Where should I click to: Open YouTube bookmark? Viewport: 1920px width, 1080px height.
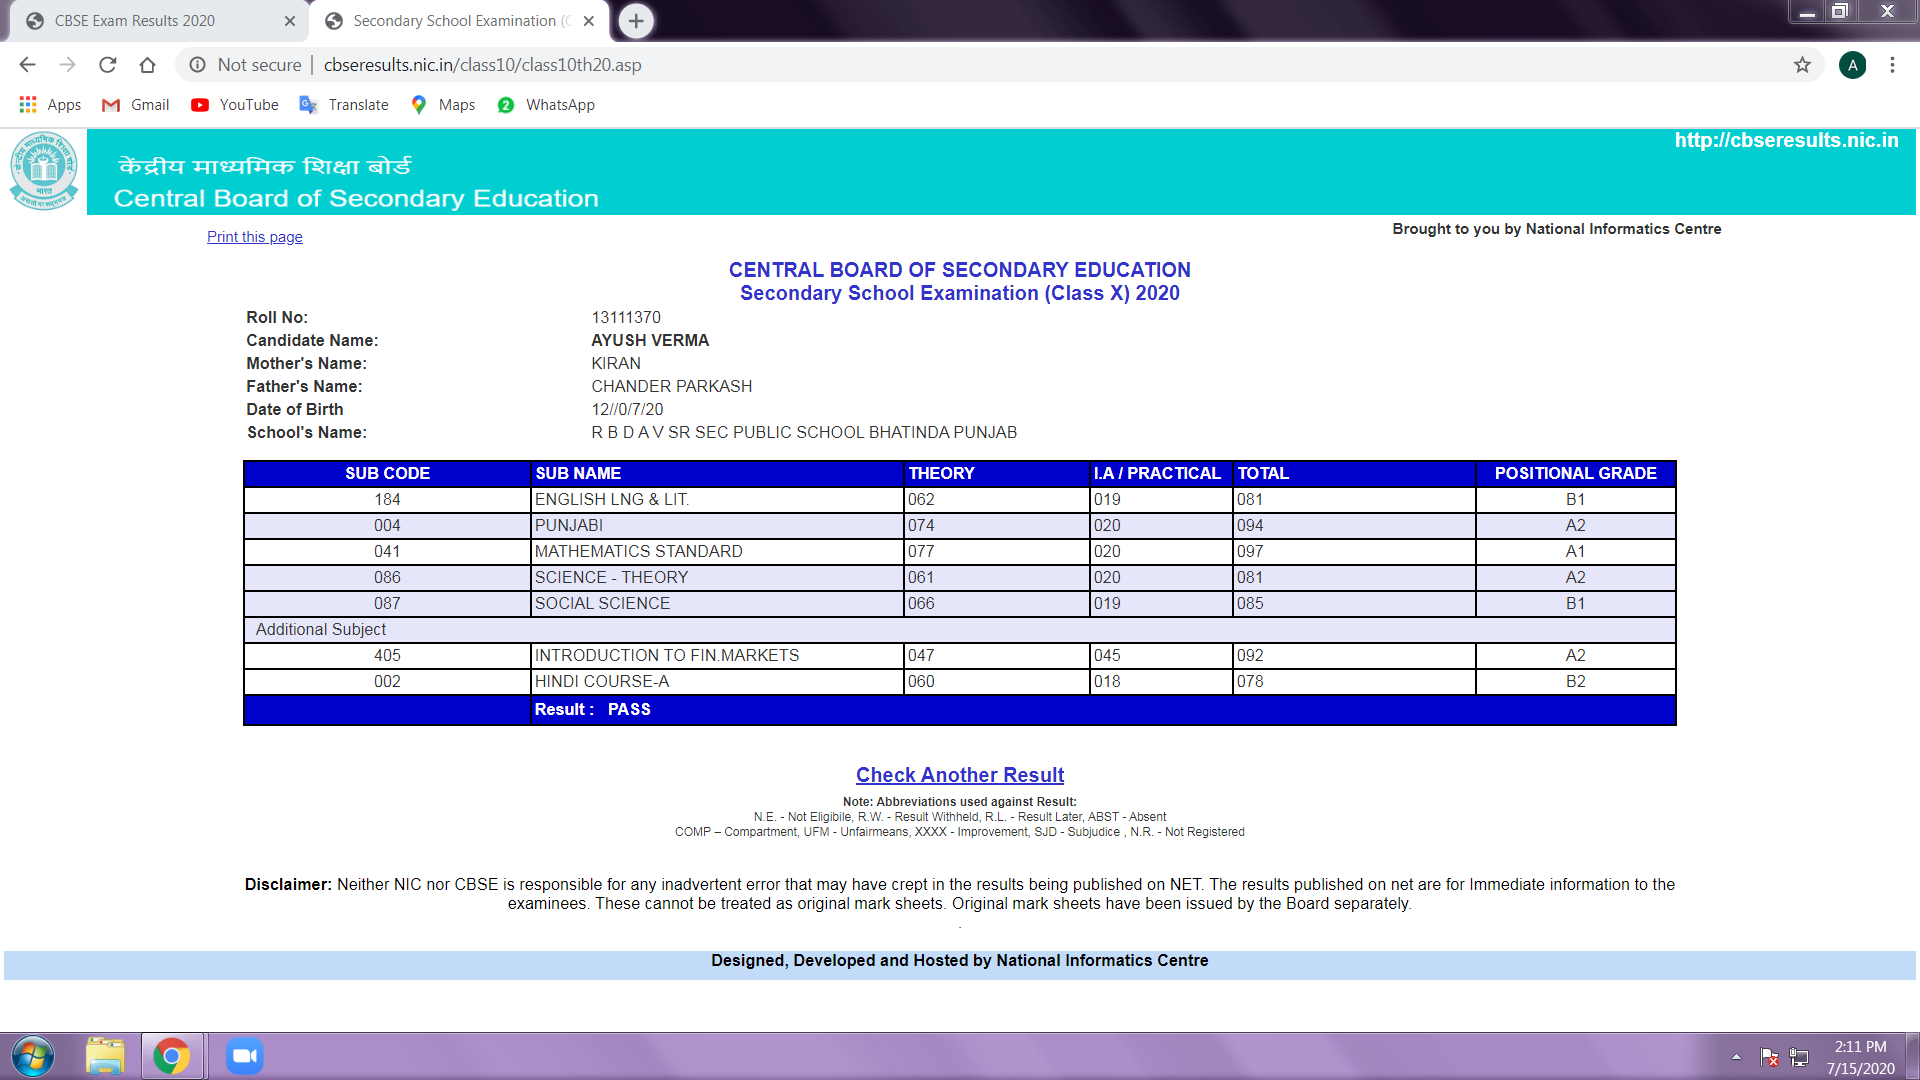pyautogui.click(x=235, y=105)
